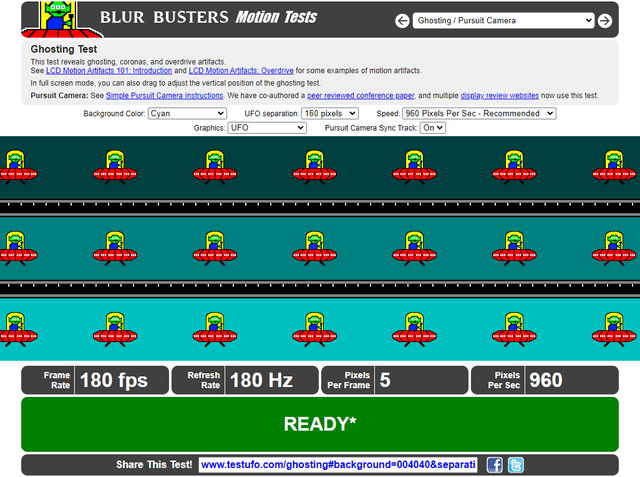Click the Share This Test! label
This screenshot has height=477, width=640.
(x=154, y=465)
